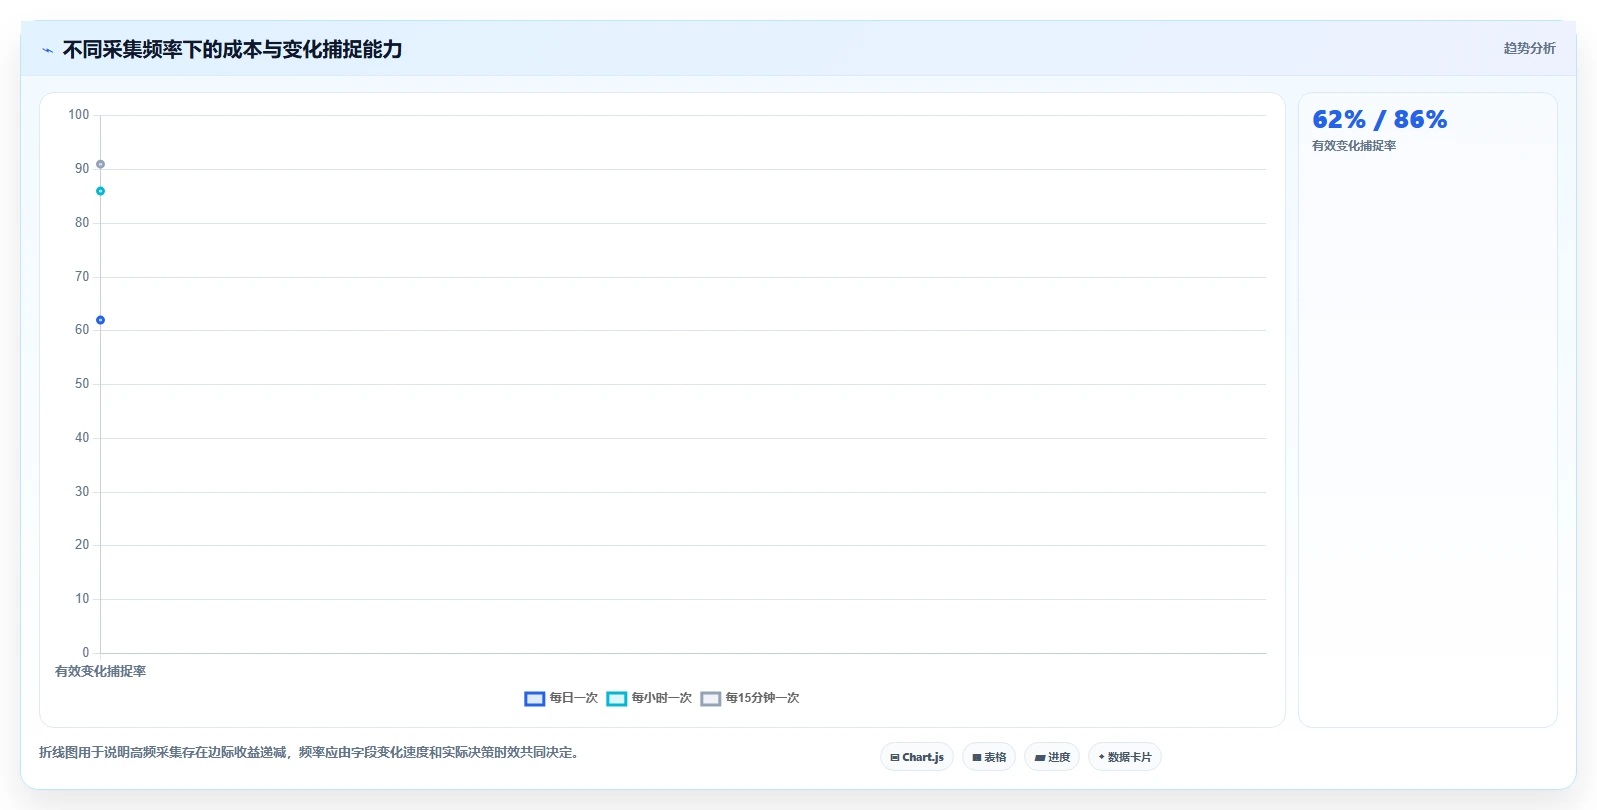This screenshot has width=1597, height=810.
Task: Click the chart title 不同采集频率下的成本与变化捕捉能力
Action: tap(232, 50)
